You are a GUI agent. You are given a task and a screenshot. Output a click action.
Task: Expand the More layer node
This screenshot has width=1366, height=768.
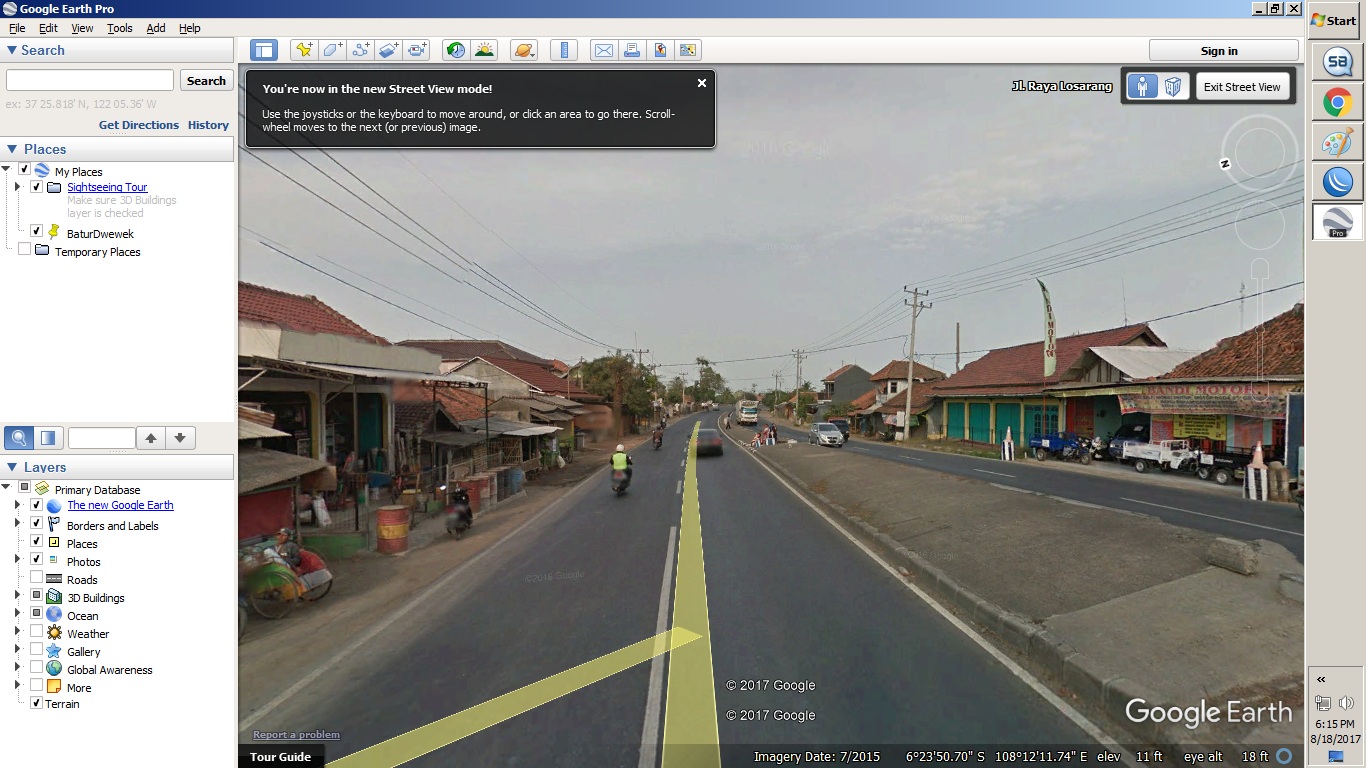[17, 686]
